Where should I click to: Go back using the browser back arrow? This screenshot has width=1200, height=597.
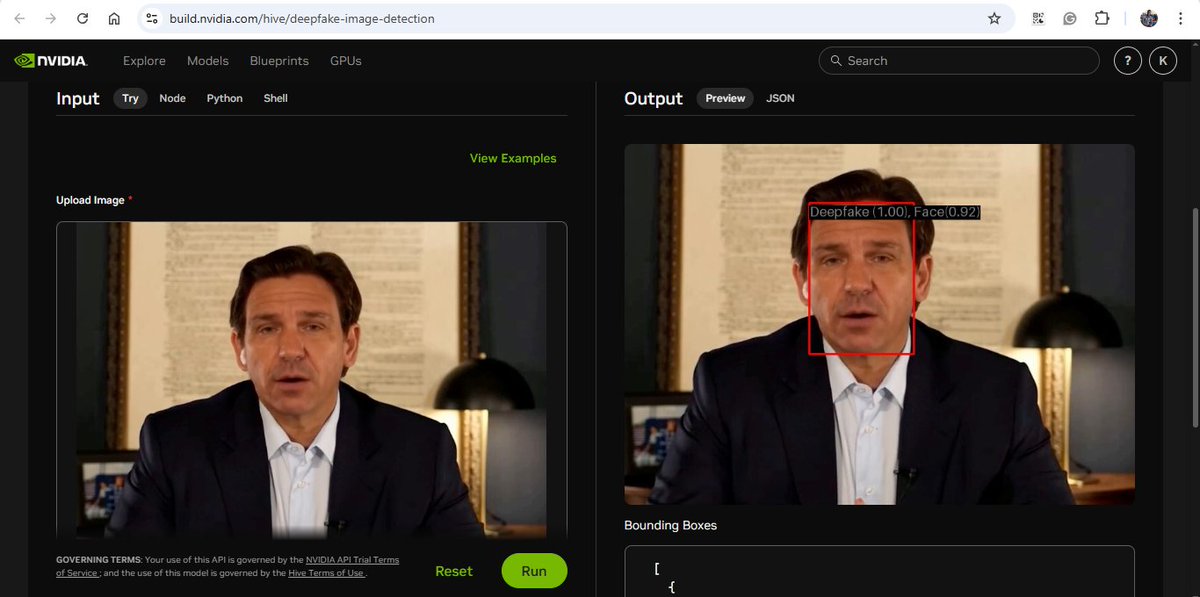(x=20, y=18)
